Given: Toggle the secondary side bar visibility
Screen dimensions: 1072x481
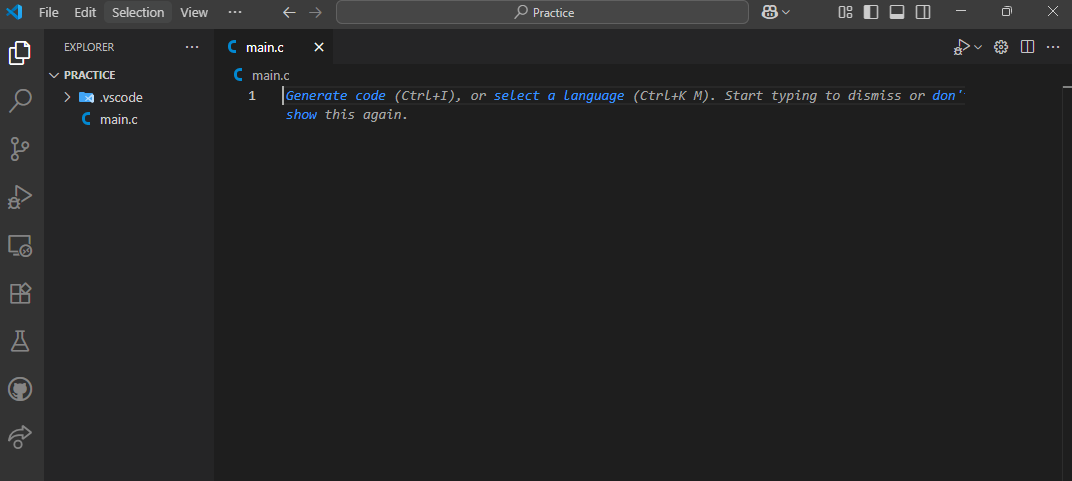Looking at the screenshot, I should pos(923,12).
